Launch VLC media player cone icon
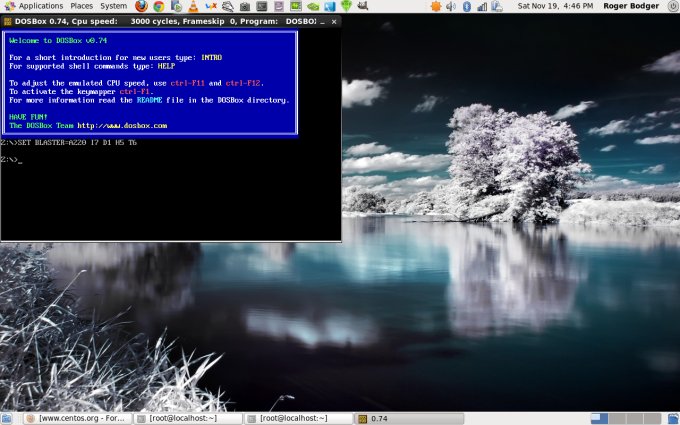 click(x=193, y=6)
